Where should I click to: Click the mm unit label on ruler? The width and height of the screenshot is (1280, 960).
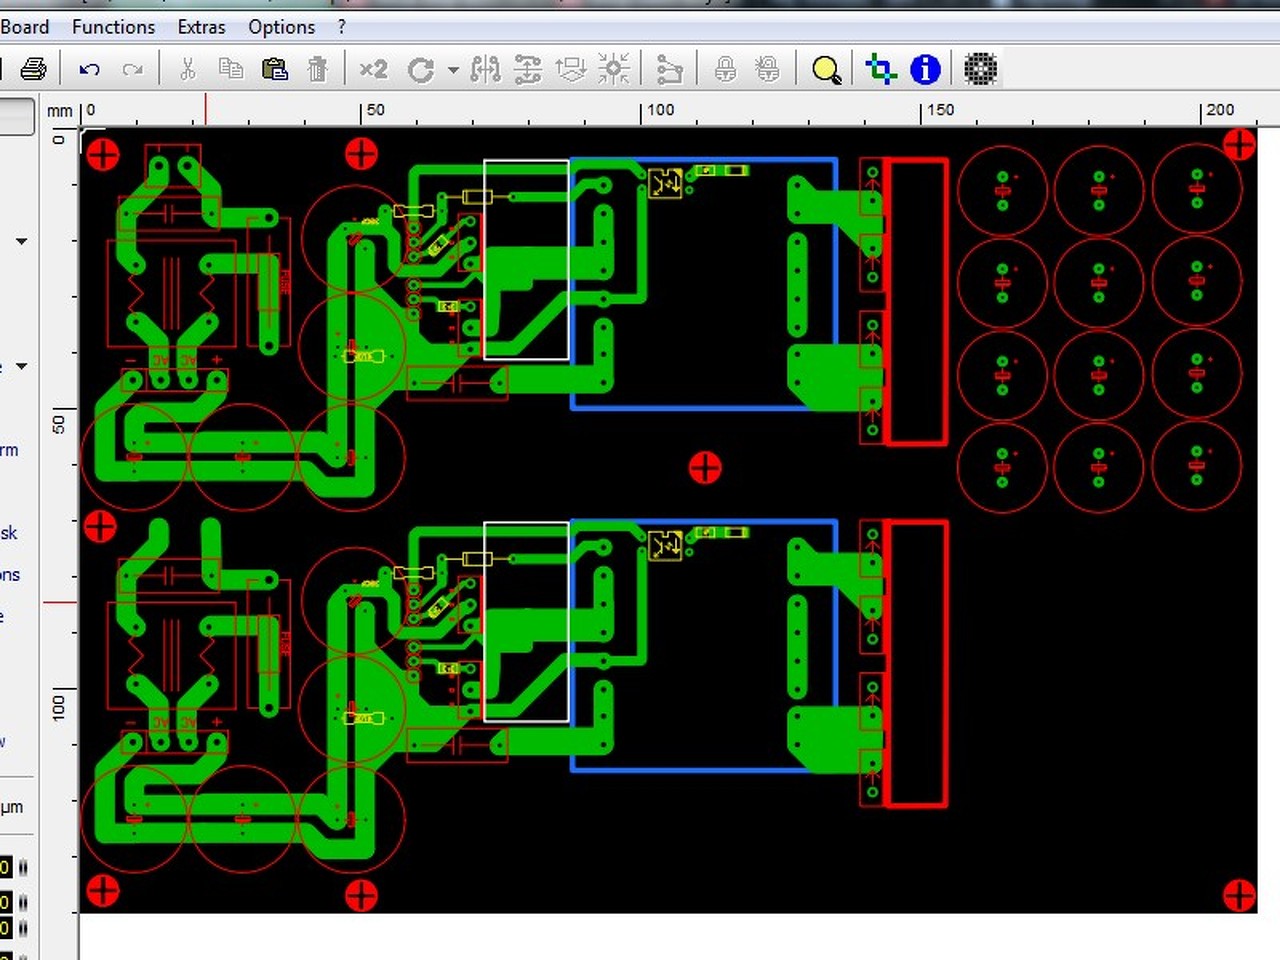60,111
